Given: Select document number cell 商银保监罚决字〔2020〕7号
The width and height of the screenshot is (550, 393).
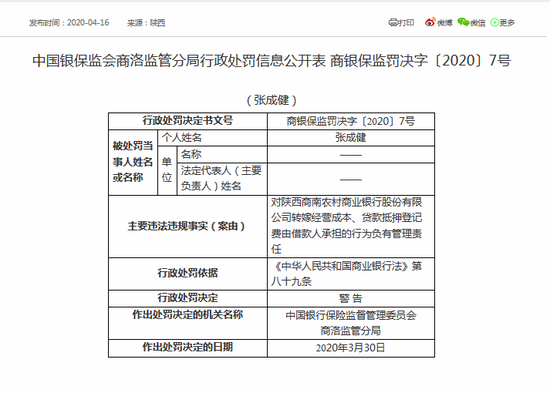Looking at the screenshot, I should coord(351,121).
